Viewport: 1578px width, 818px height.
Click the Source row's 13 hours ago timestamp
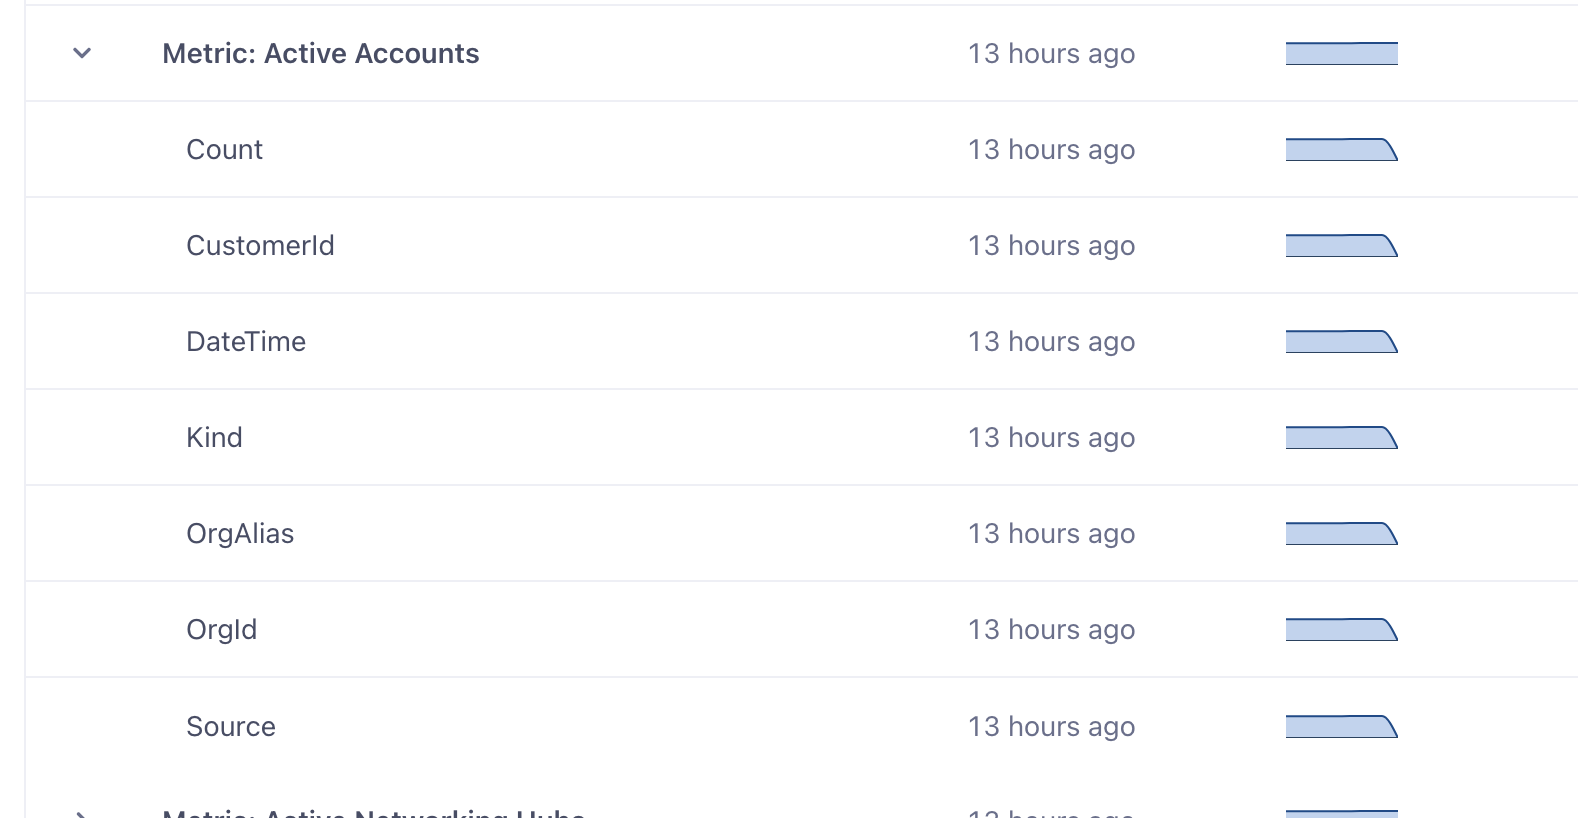coord(1051,726)
